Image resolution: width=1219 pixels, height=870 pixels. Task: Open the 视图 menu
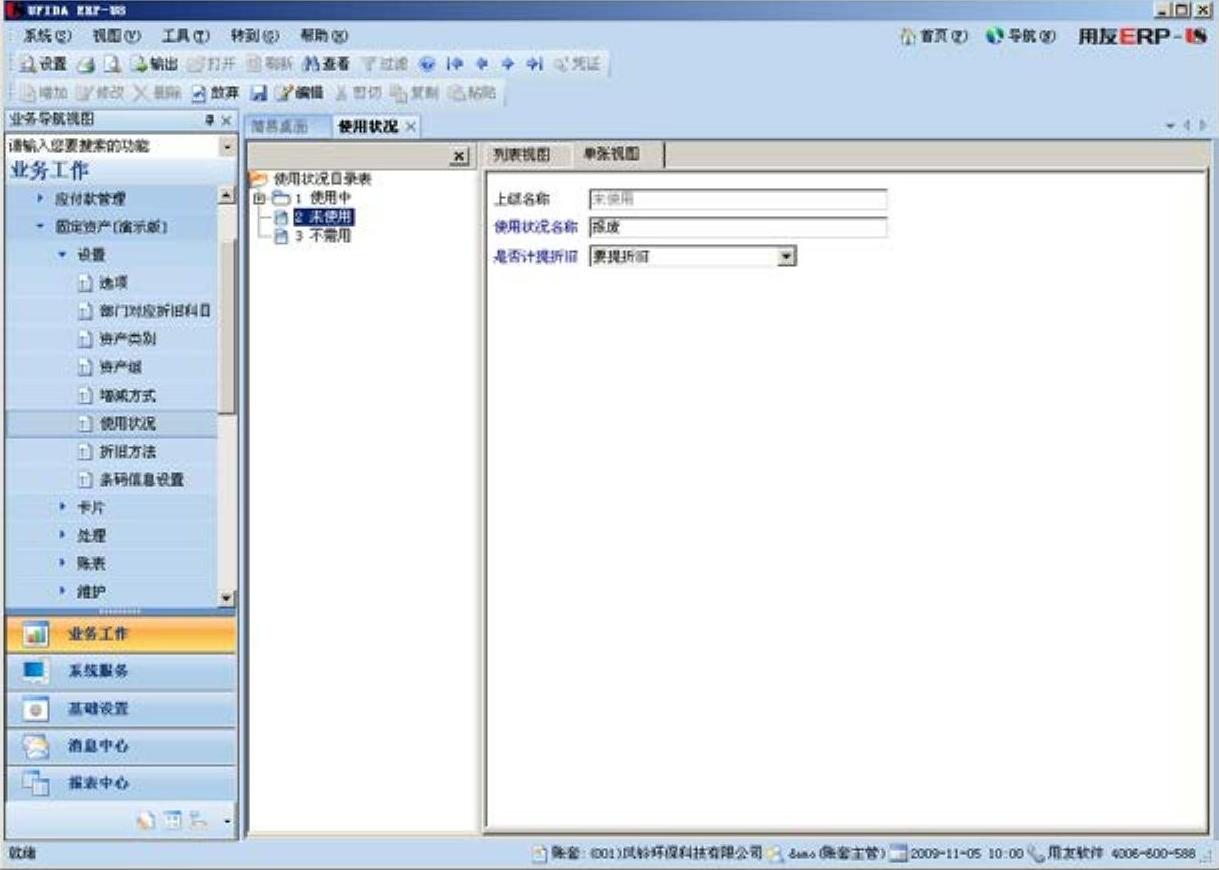tap(117, 35)
